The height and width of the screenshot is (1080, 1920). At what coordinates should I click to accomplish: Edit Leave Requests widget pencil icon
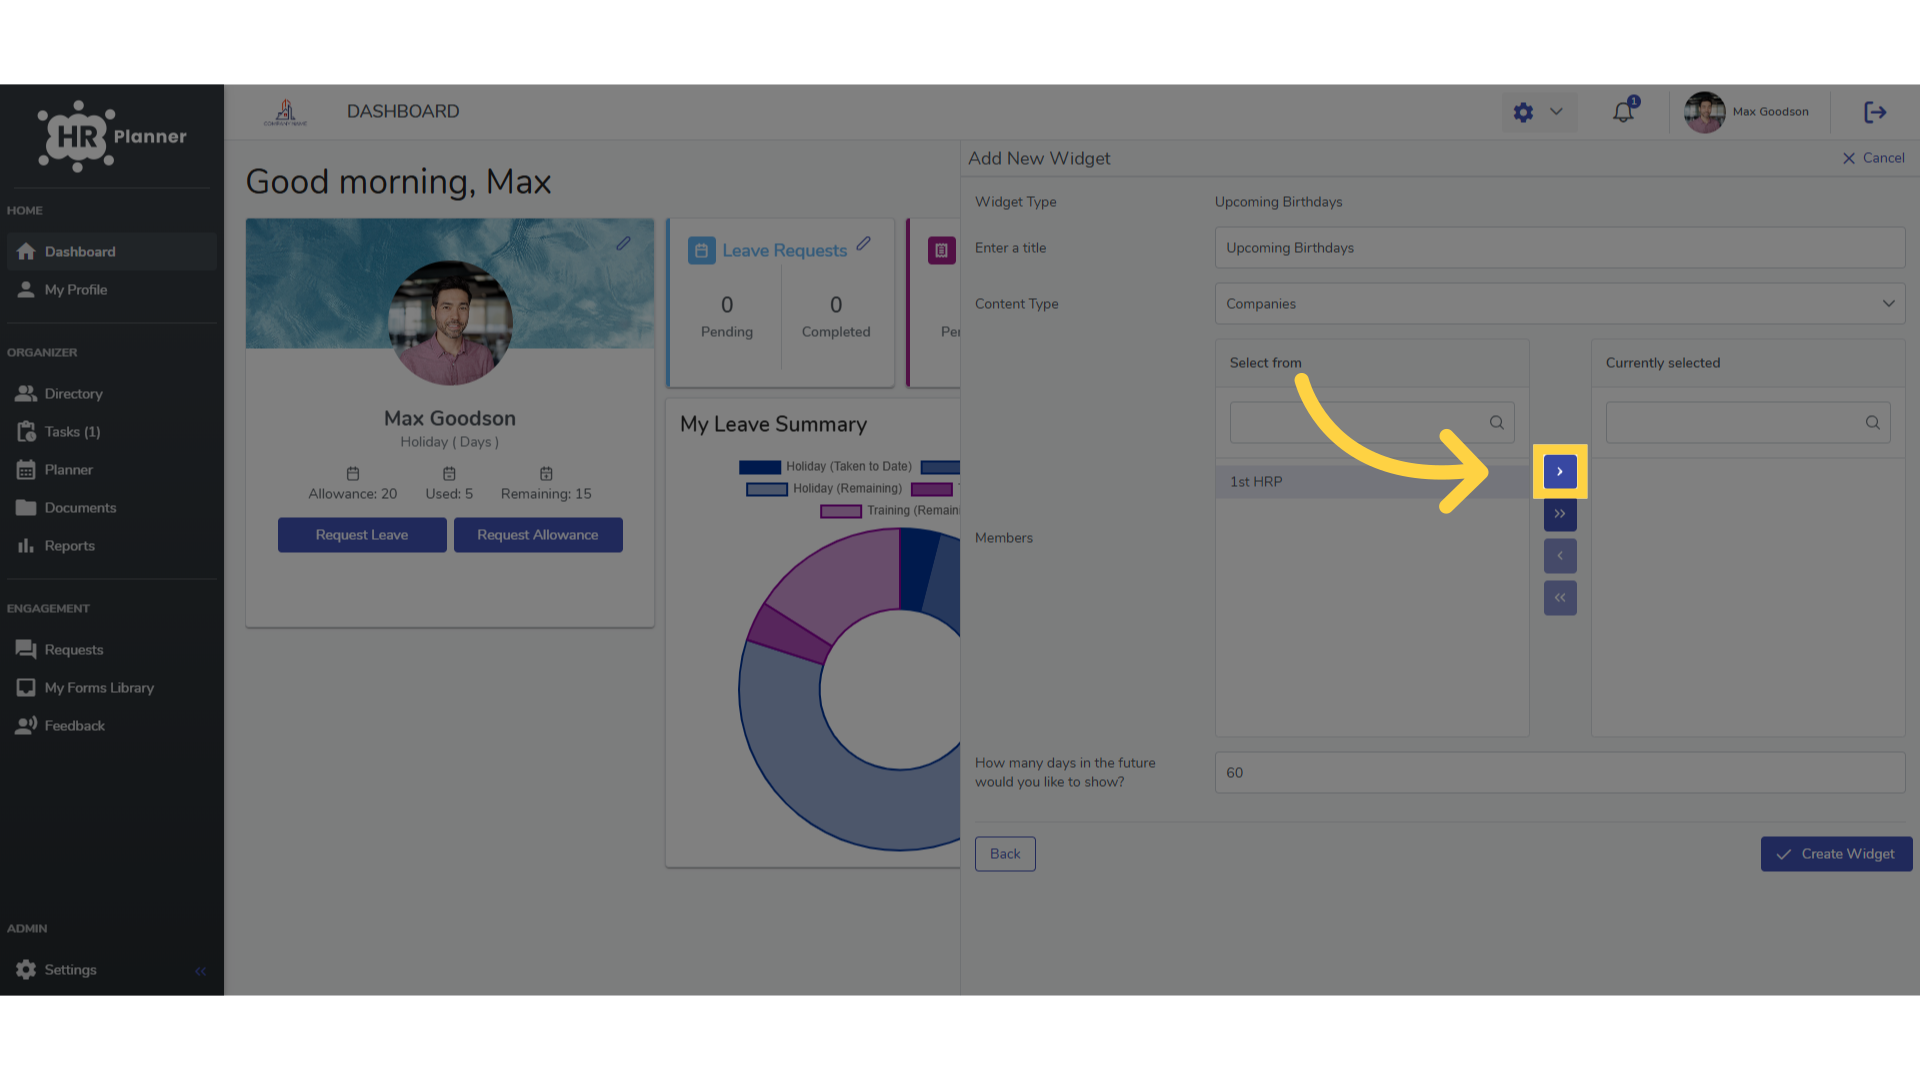coord(863,243)
